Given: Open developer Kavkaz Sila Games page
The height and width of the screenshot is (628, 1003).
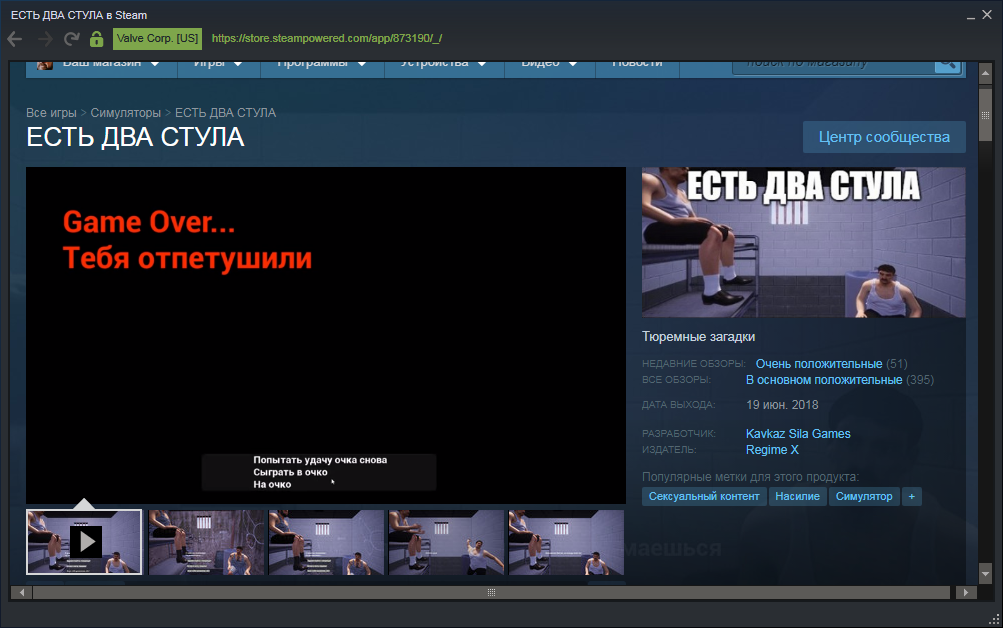Looking at the screenshot, I should coord(798,434).
